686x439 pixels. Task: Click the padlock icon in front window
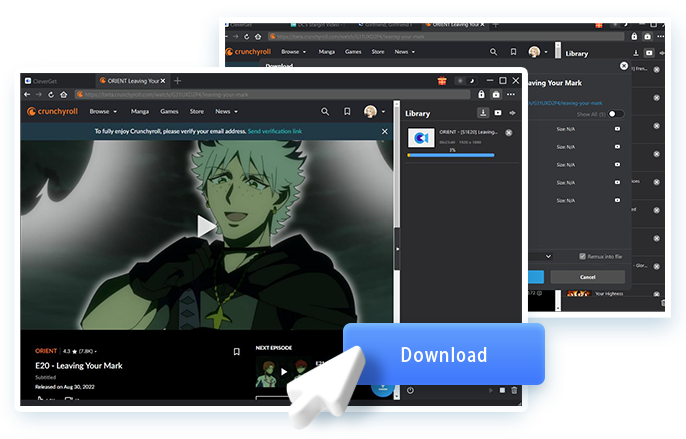click(481, 94)
